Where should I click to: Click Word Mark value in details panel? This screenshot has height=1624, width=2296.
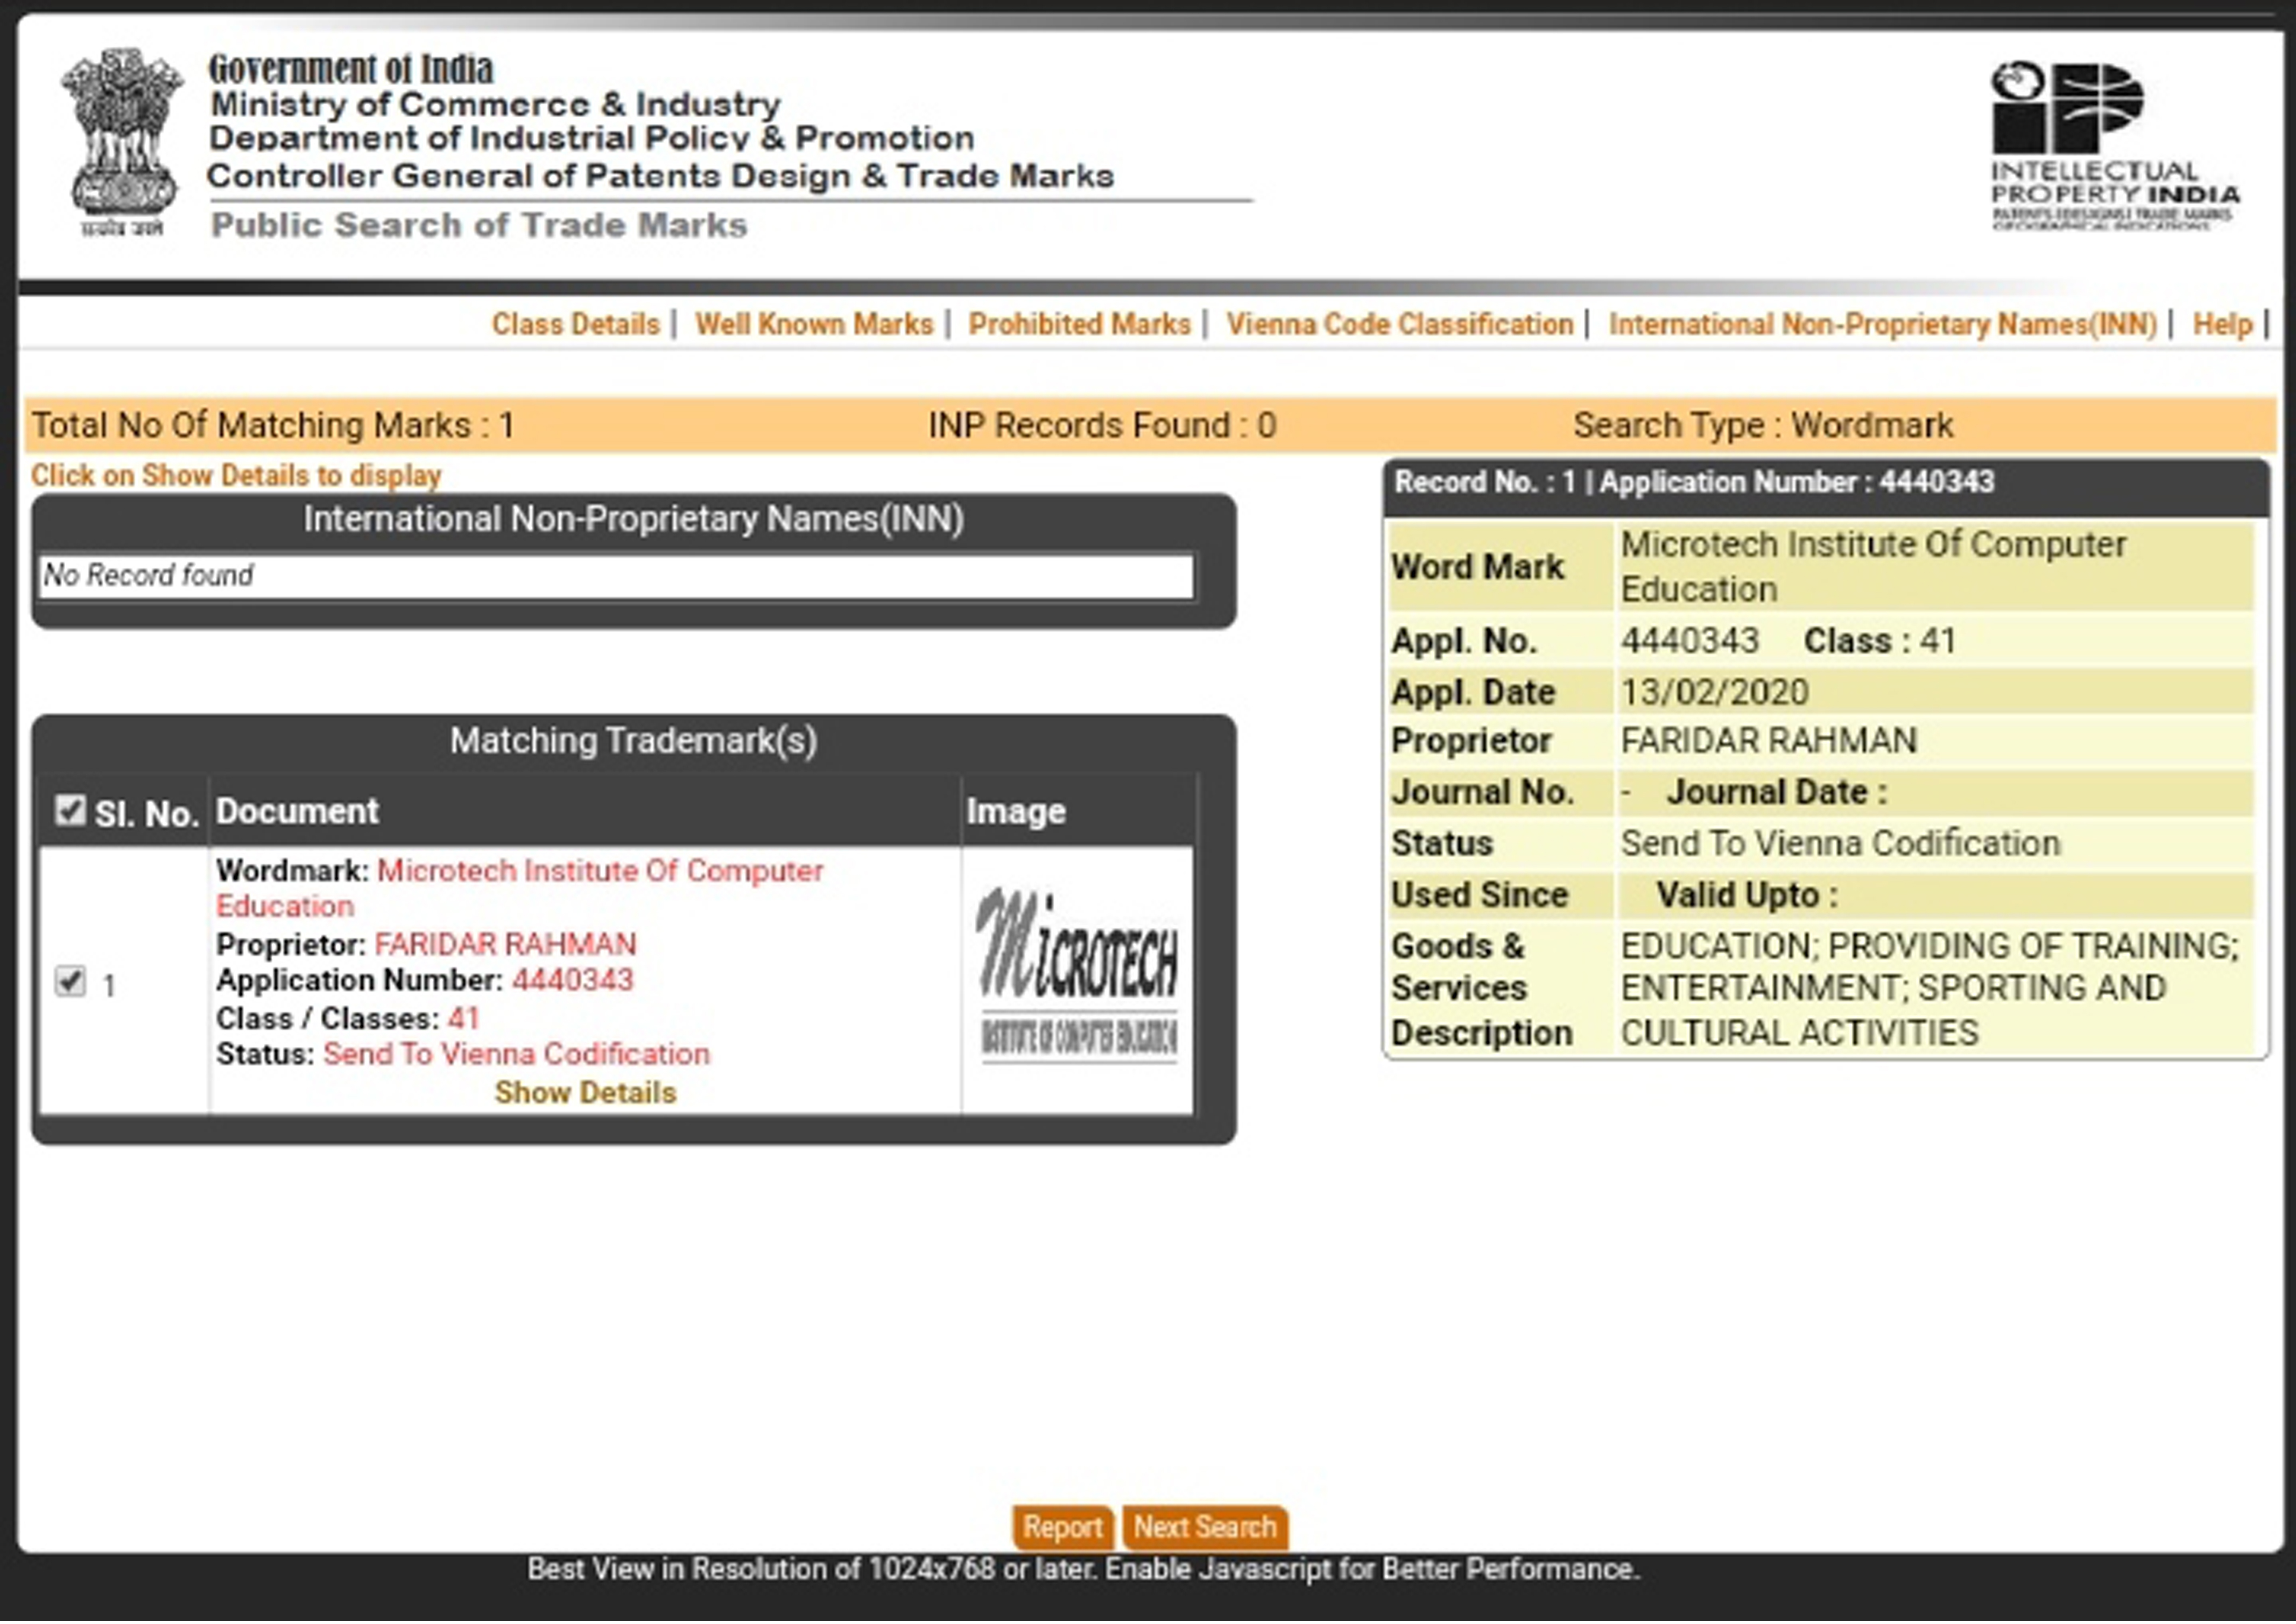pos(1873,567)
